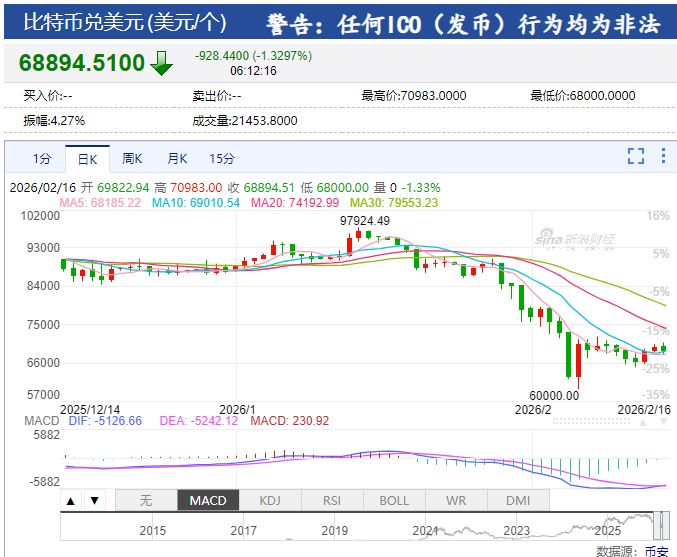This screenshot has height=557, width=677.
Task: Click 2019 on the timeline navigator
Action: pyautogui.click(x=334, y=530)
